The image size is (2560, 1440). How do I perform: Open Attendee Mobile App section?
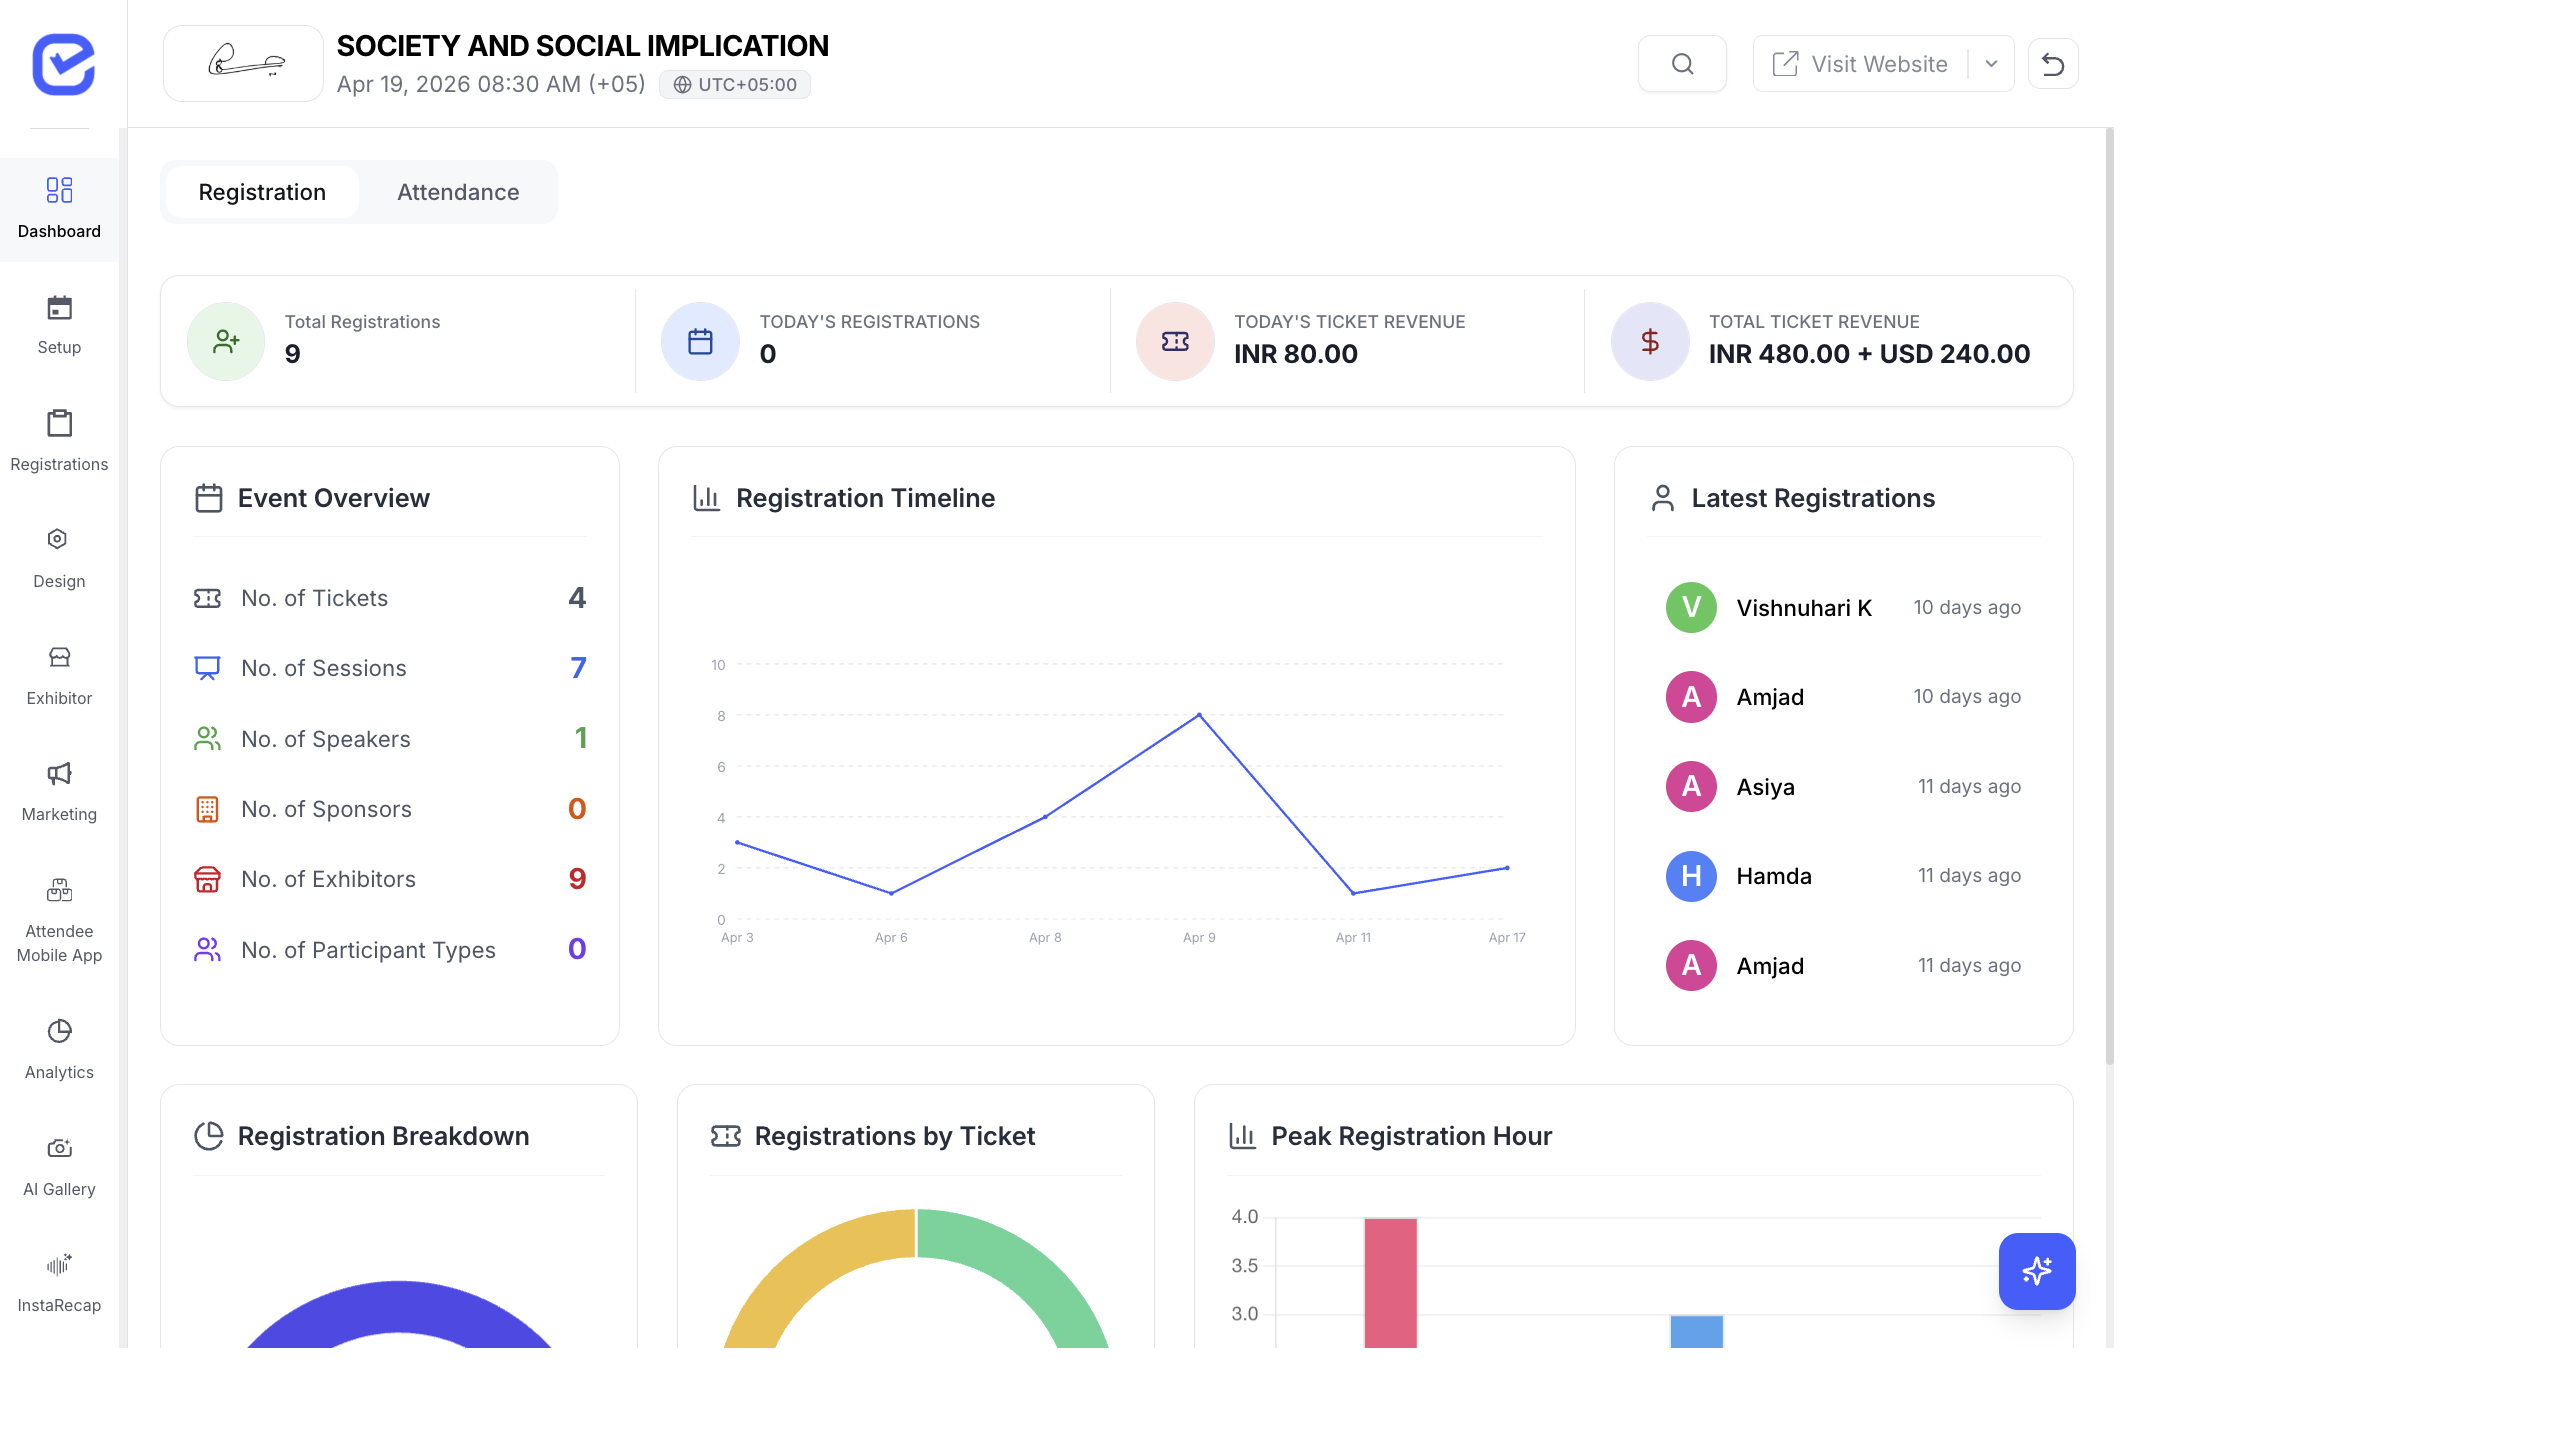coord(59,920)
